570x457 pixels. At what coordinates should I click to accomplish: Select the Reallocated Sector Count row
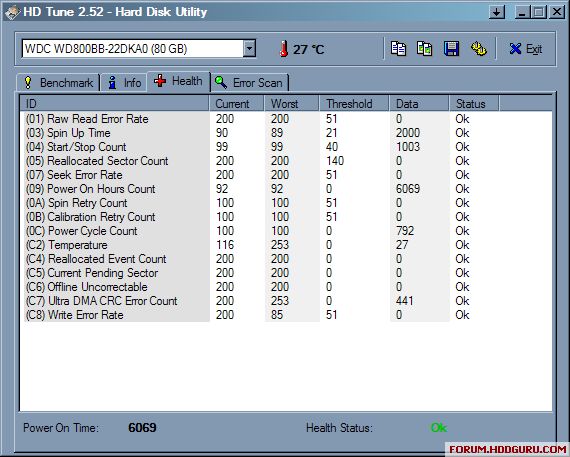(x=247, y=161)
